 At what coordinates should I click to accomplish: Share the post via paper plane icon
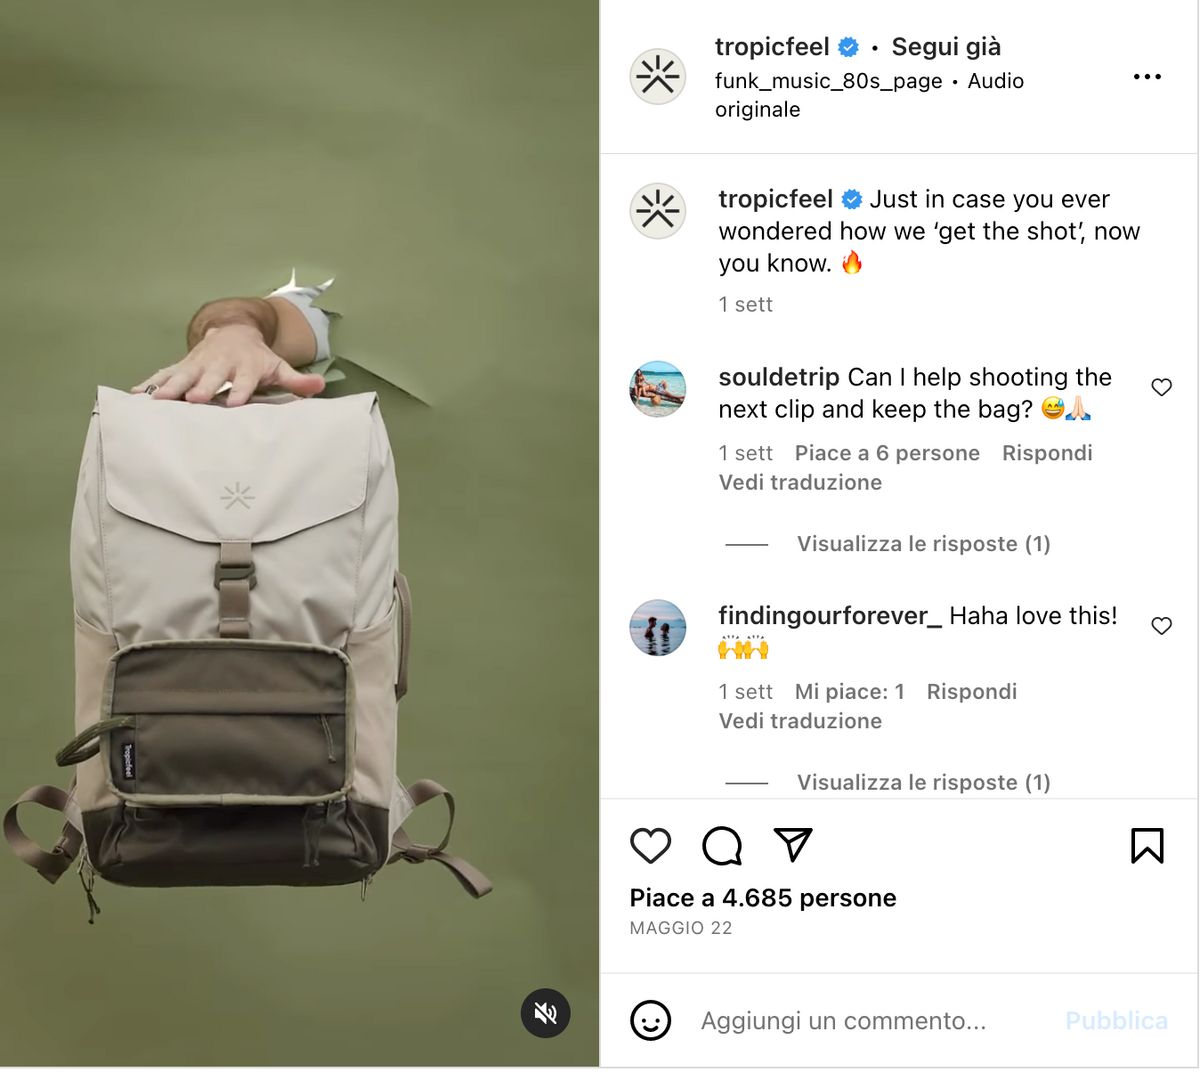(793, 845)
